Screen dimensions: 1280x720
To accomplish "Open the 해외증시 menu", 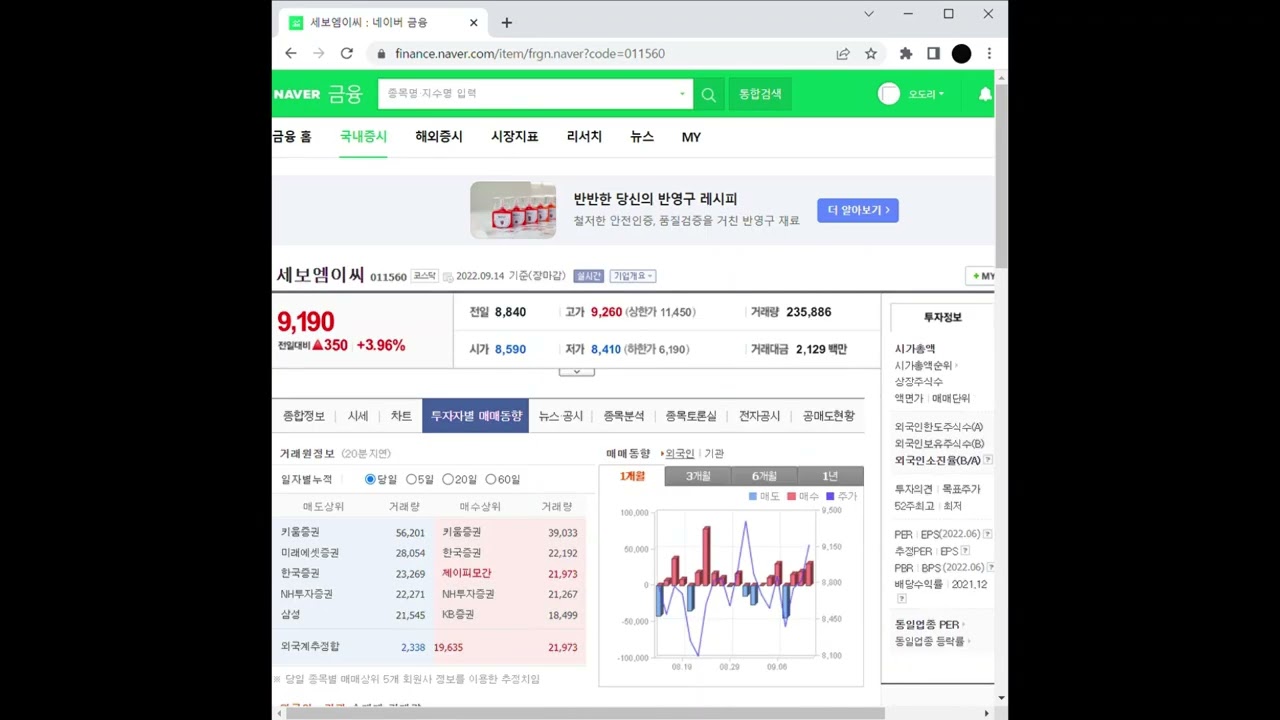I will click(x=439, y=137).
